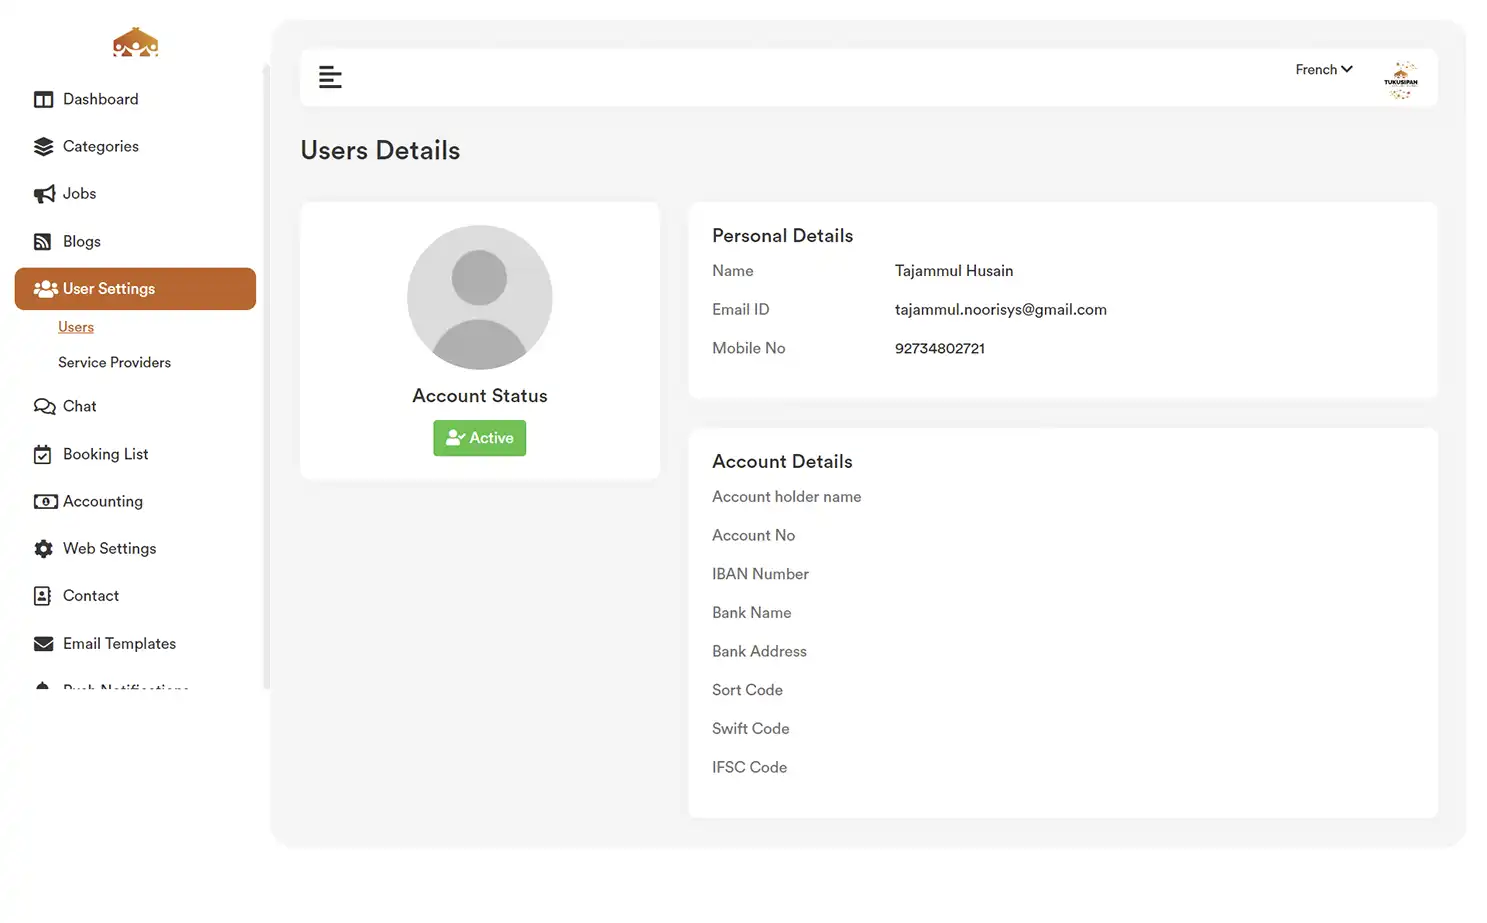Select the Categories layers icon
Screen dimensions: 1487x923
click(44, 146)
